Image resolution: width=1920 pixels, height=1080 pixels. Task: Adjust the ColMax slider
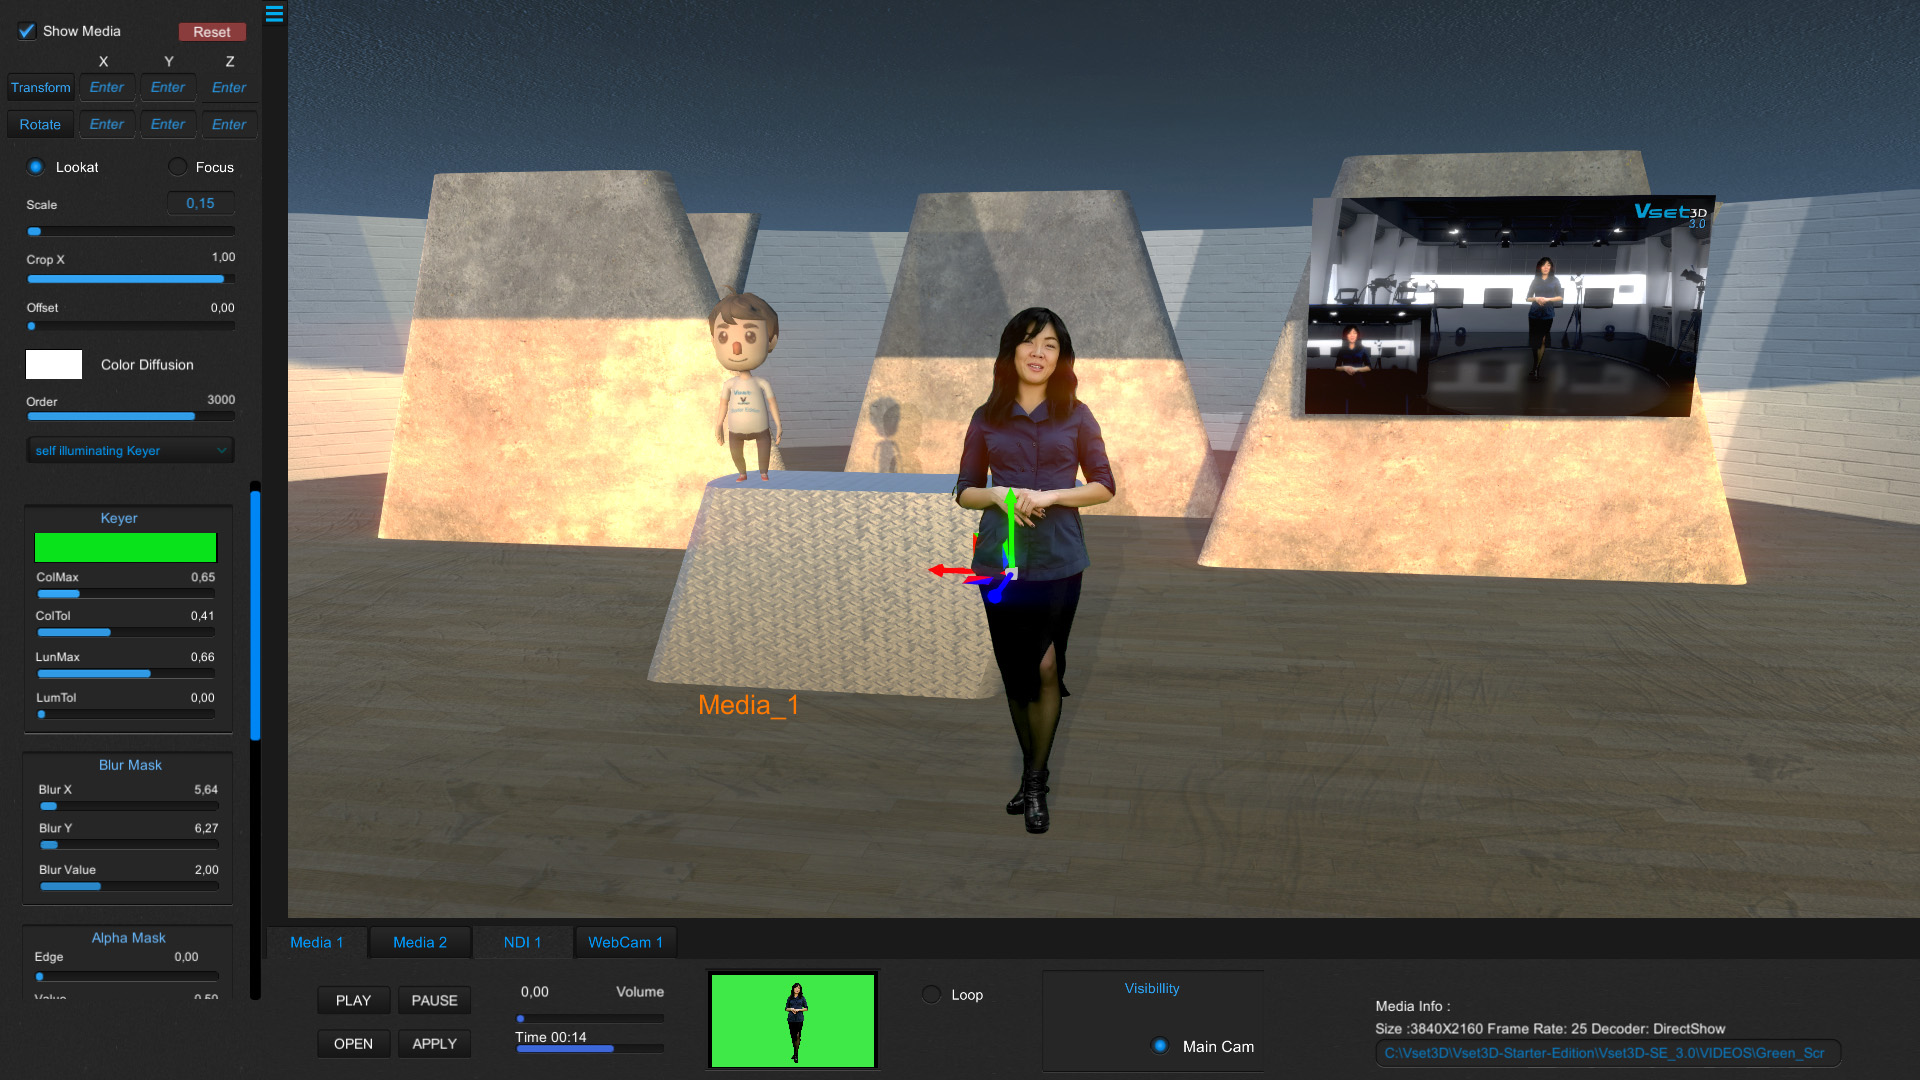click(126, 594)
